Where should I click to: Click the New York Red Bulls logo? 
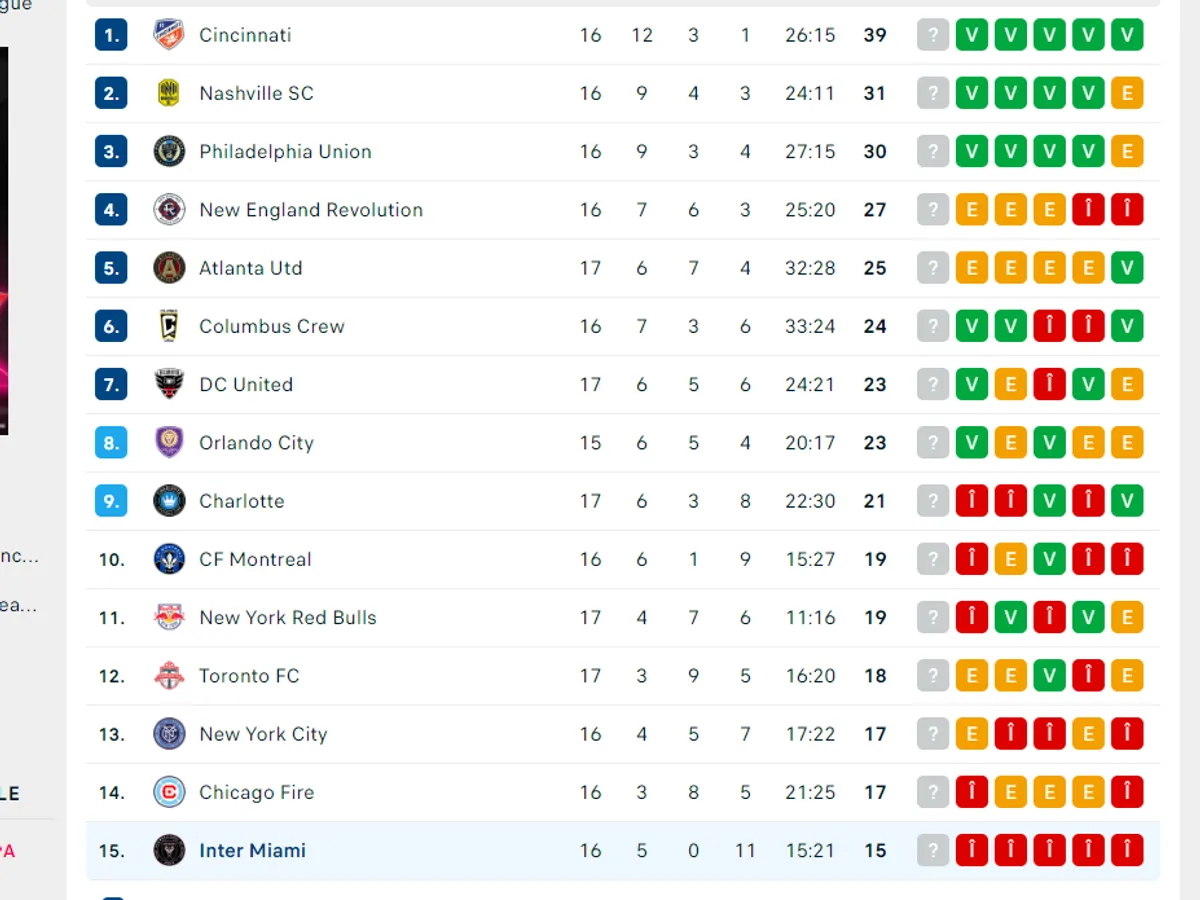coord(169,617)
